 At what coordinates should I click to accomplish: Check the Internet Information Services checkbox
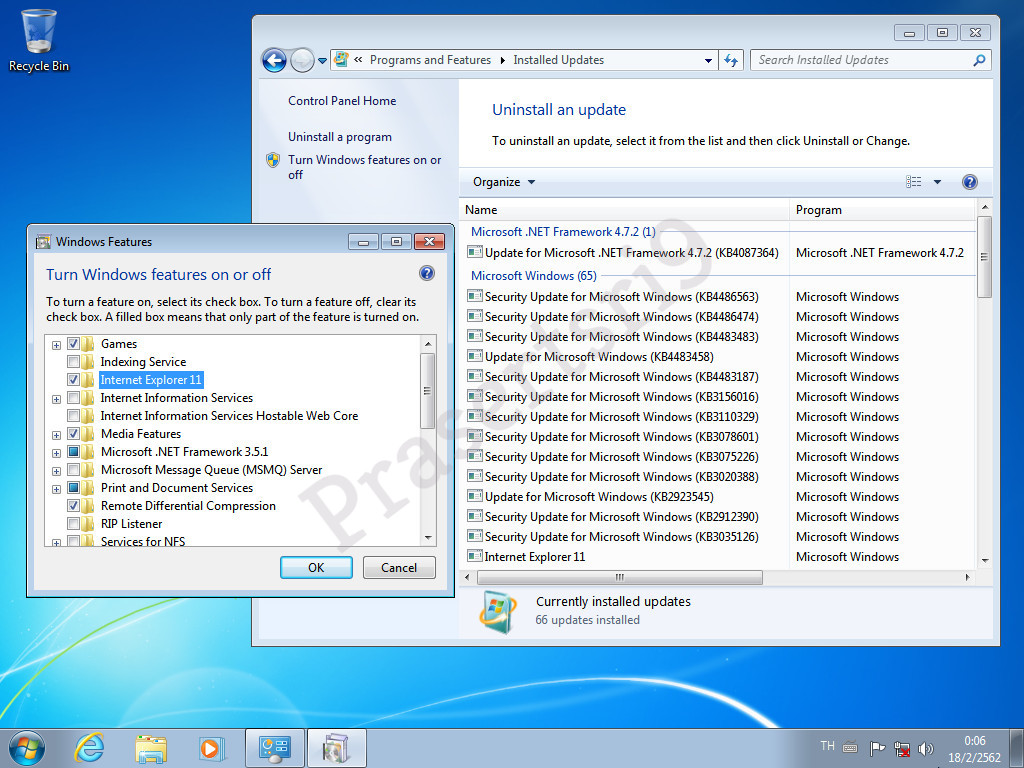(73, 398)
